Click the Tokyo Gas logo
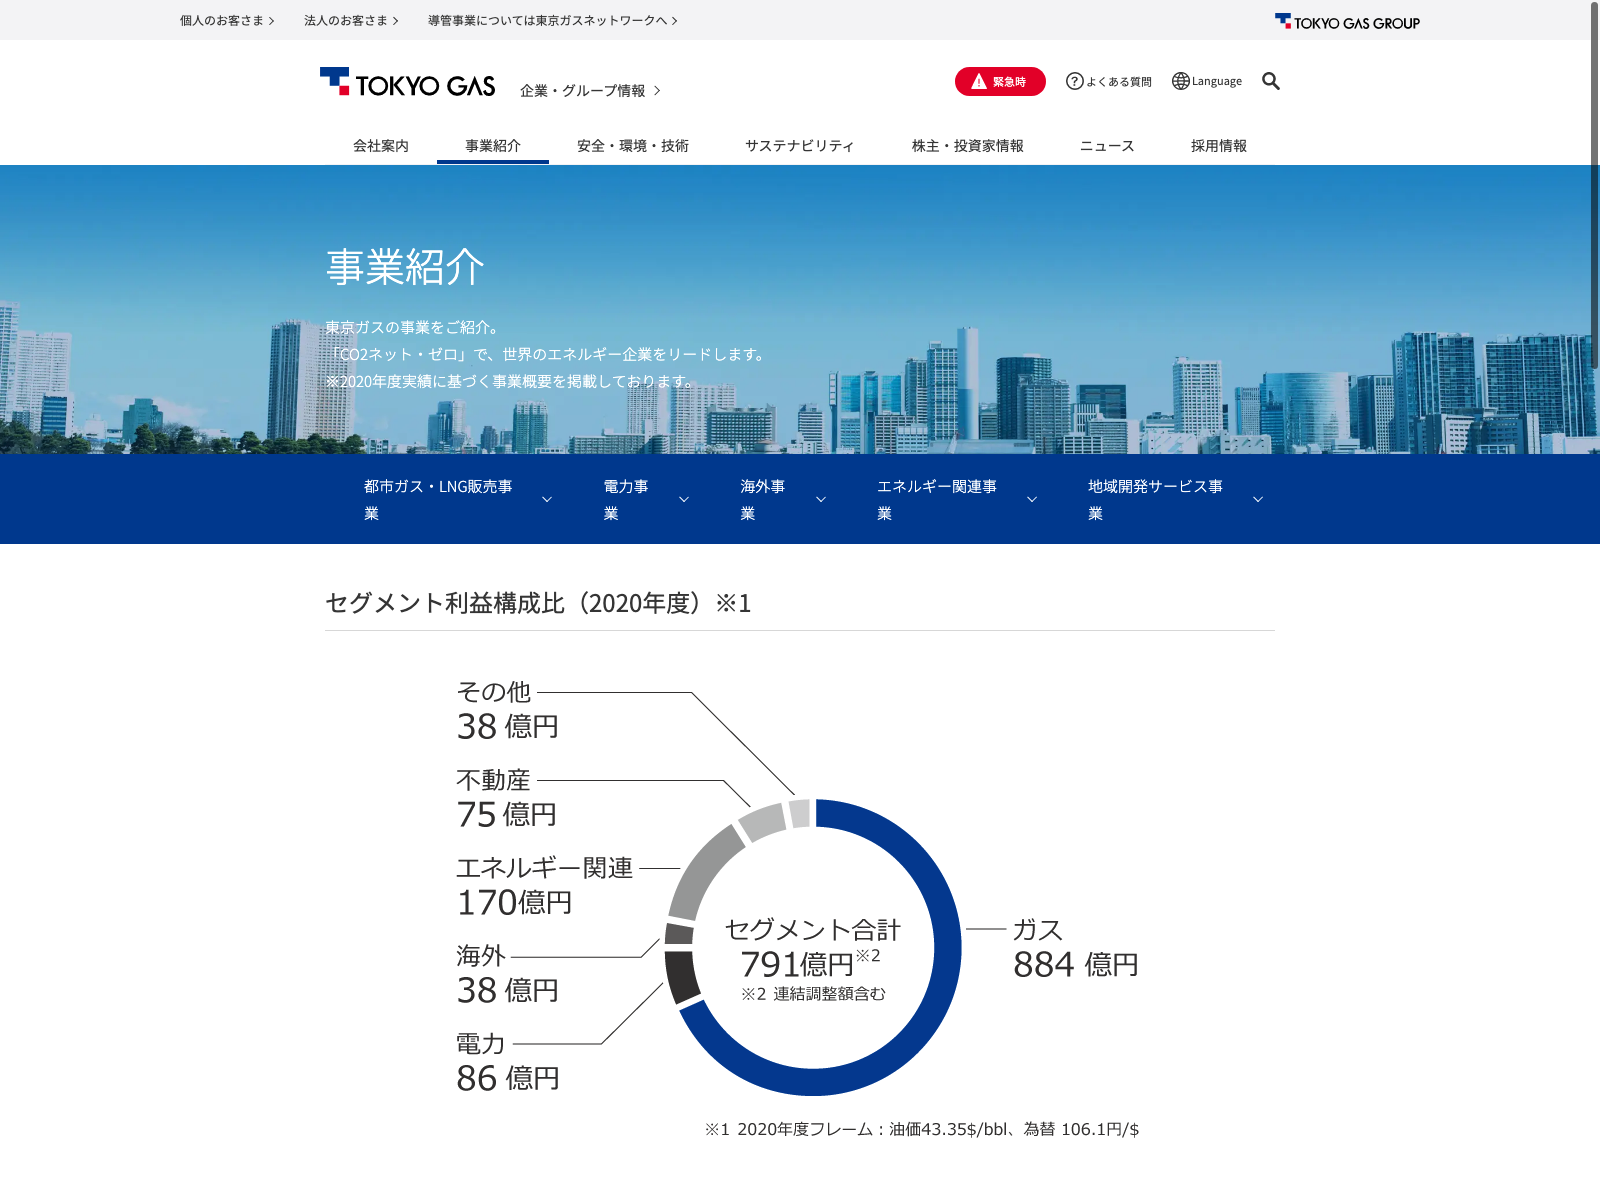Image resolution: width=1600 pixels, height=1200 pixels. (407, 83)
